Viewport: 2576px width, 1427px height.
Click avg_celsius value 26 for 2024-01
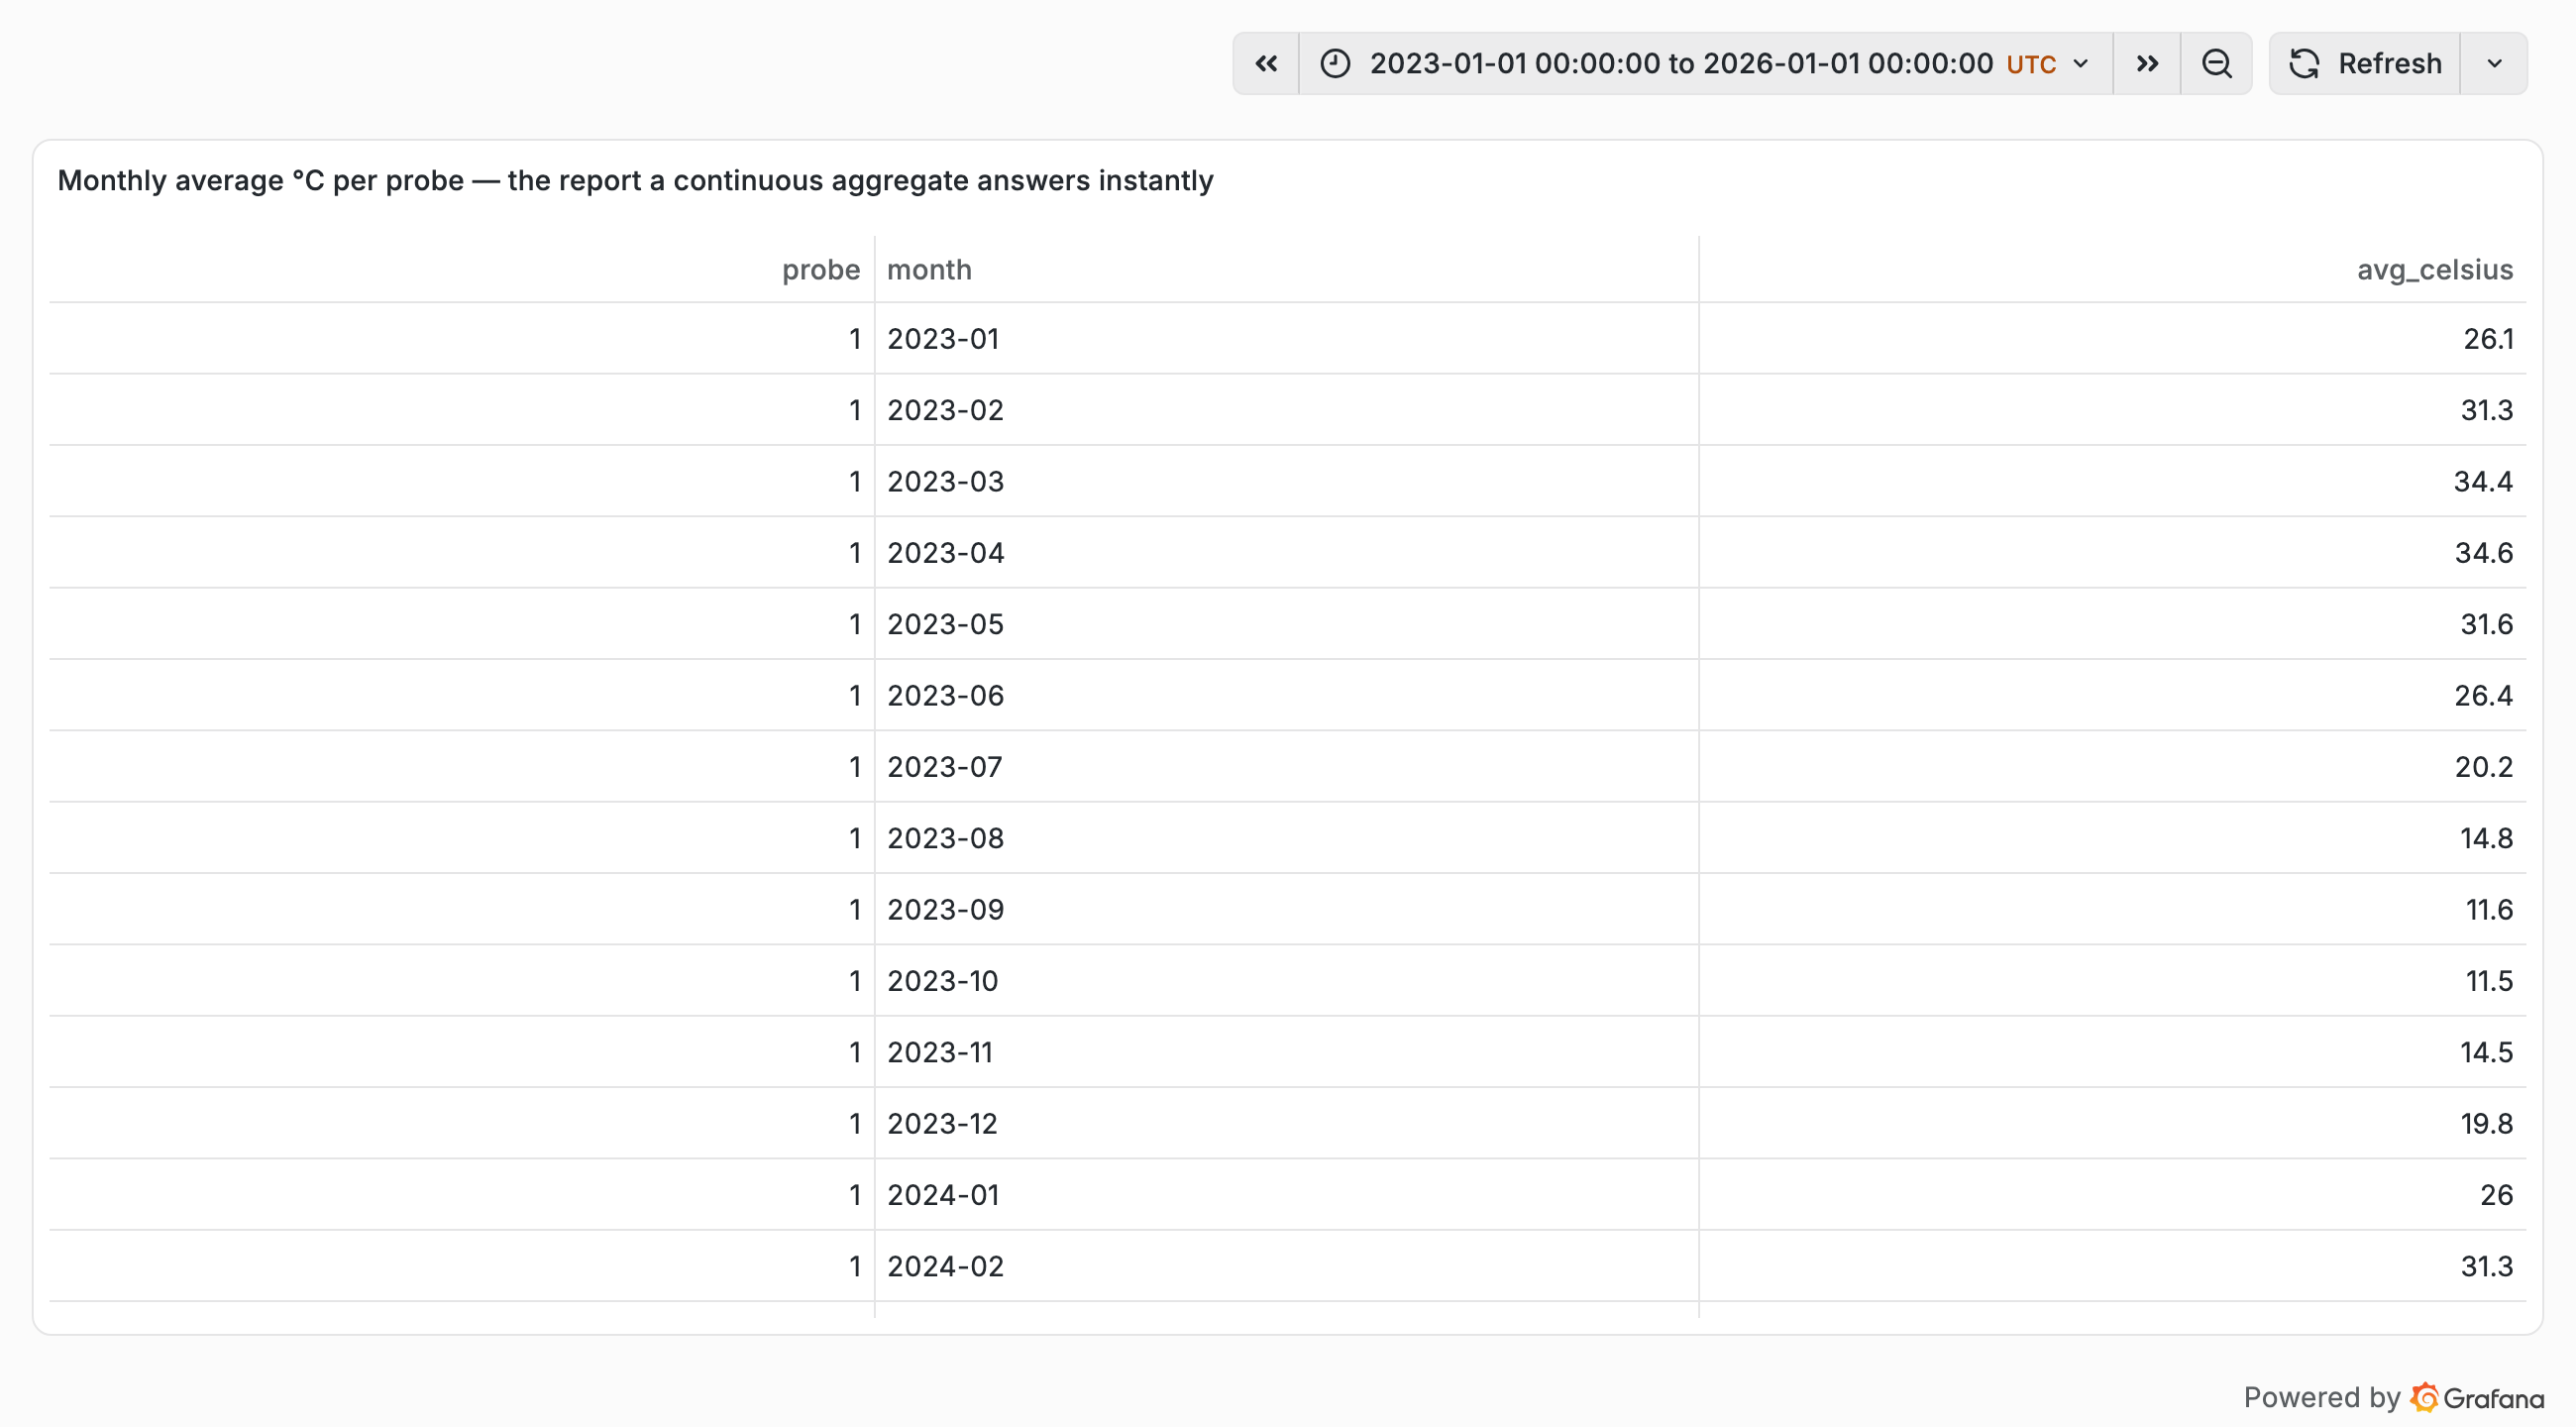[2496, 1195]
